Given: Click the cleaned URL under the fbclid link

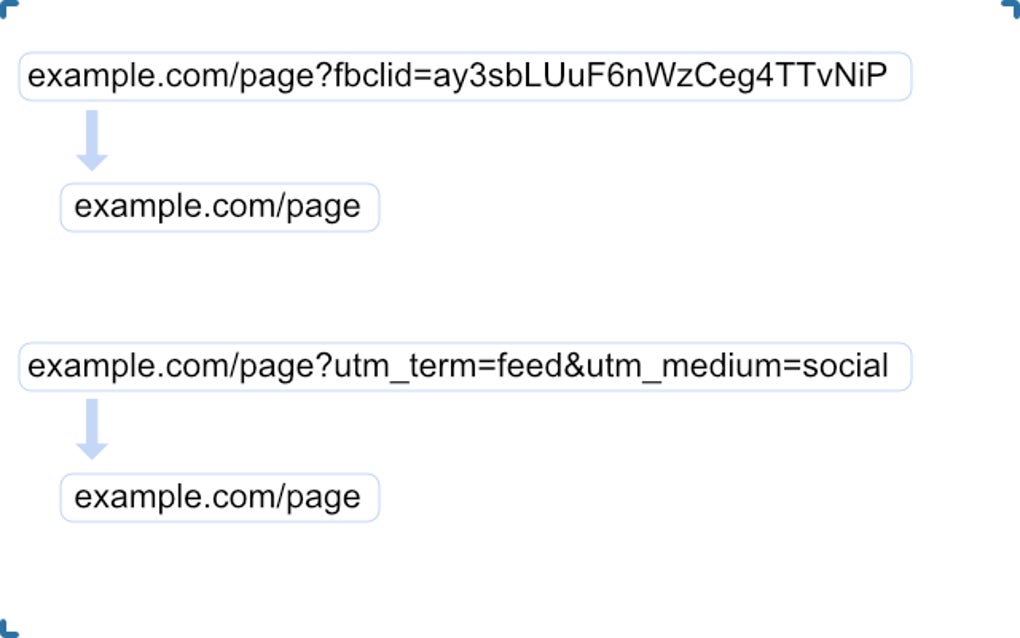Looking at the screenshot, I should (218, 207).
